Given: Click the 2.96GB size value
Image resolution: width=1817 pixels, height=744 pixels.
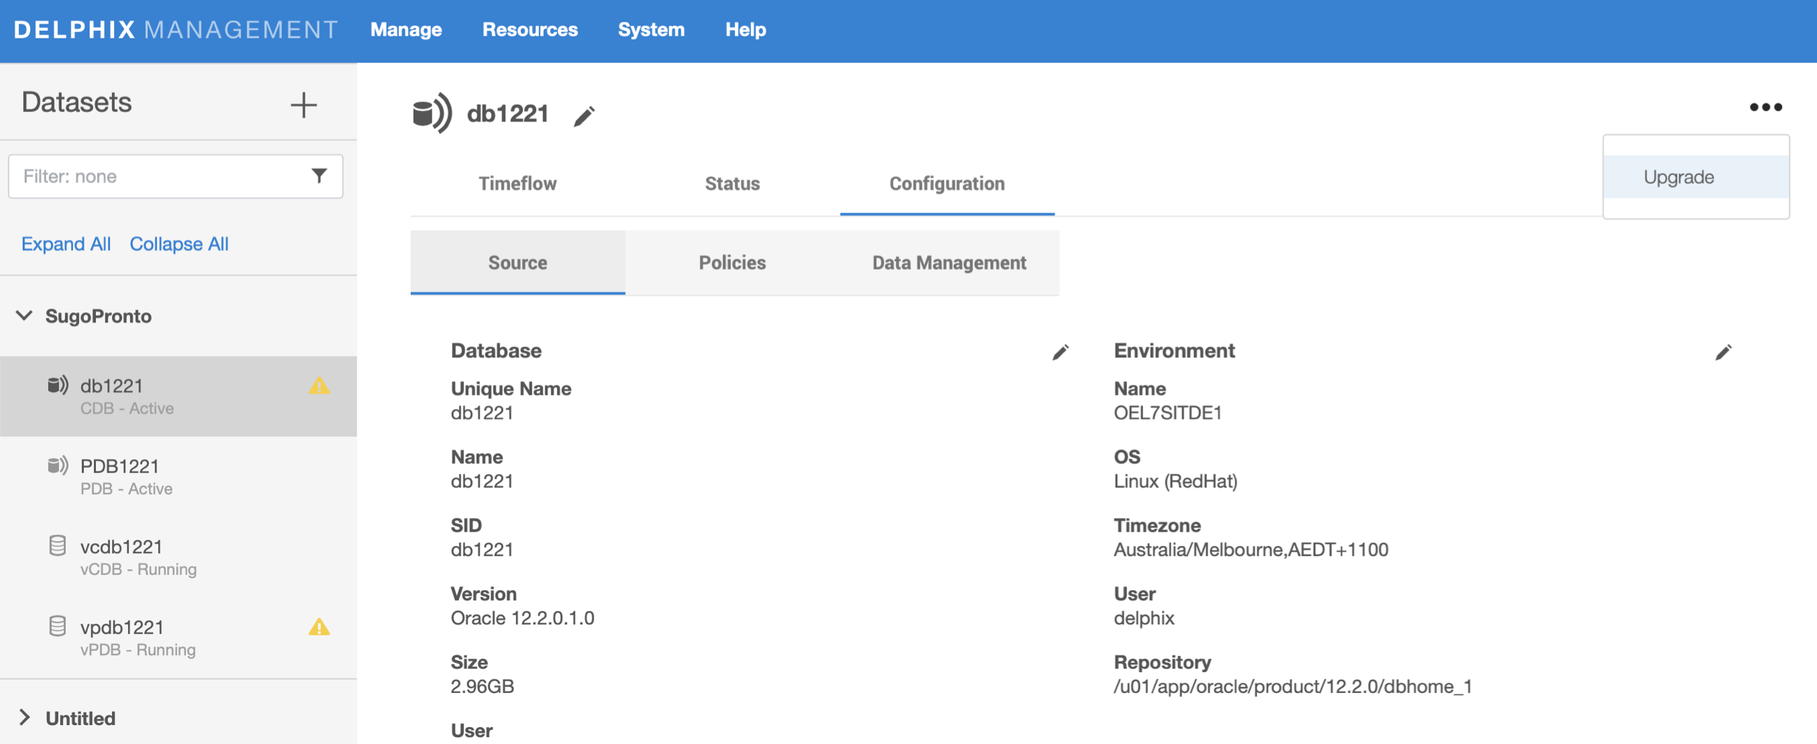Looking at the screenshot, I should tap(482, 687).
